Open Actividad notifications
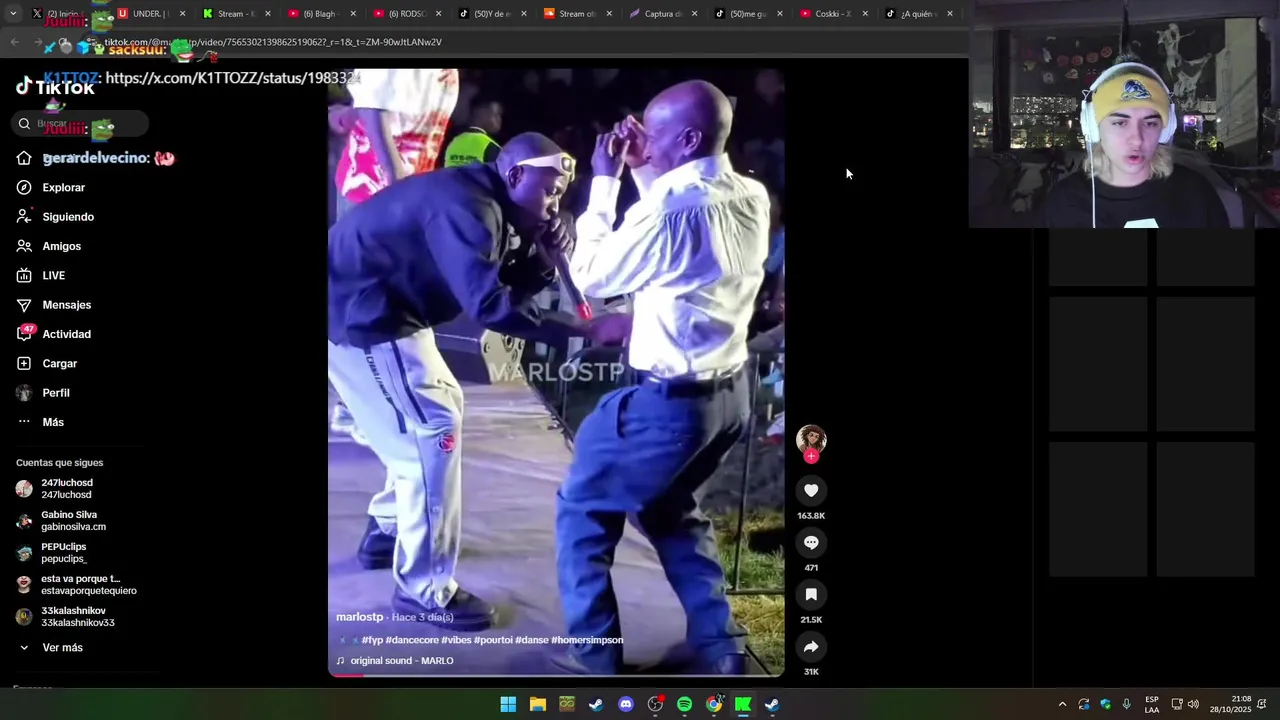 pos(66,334)
